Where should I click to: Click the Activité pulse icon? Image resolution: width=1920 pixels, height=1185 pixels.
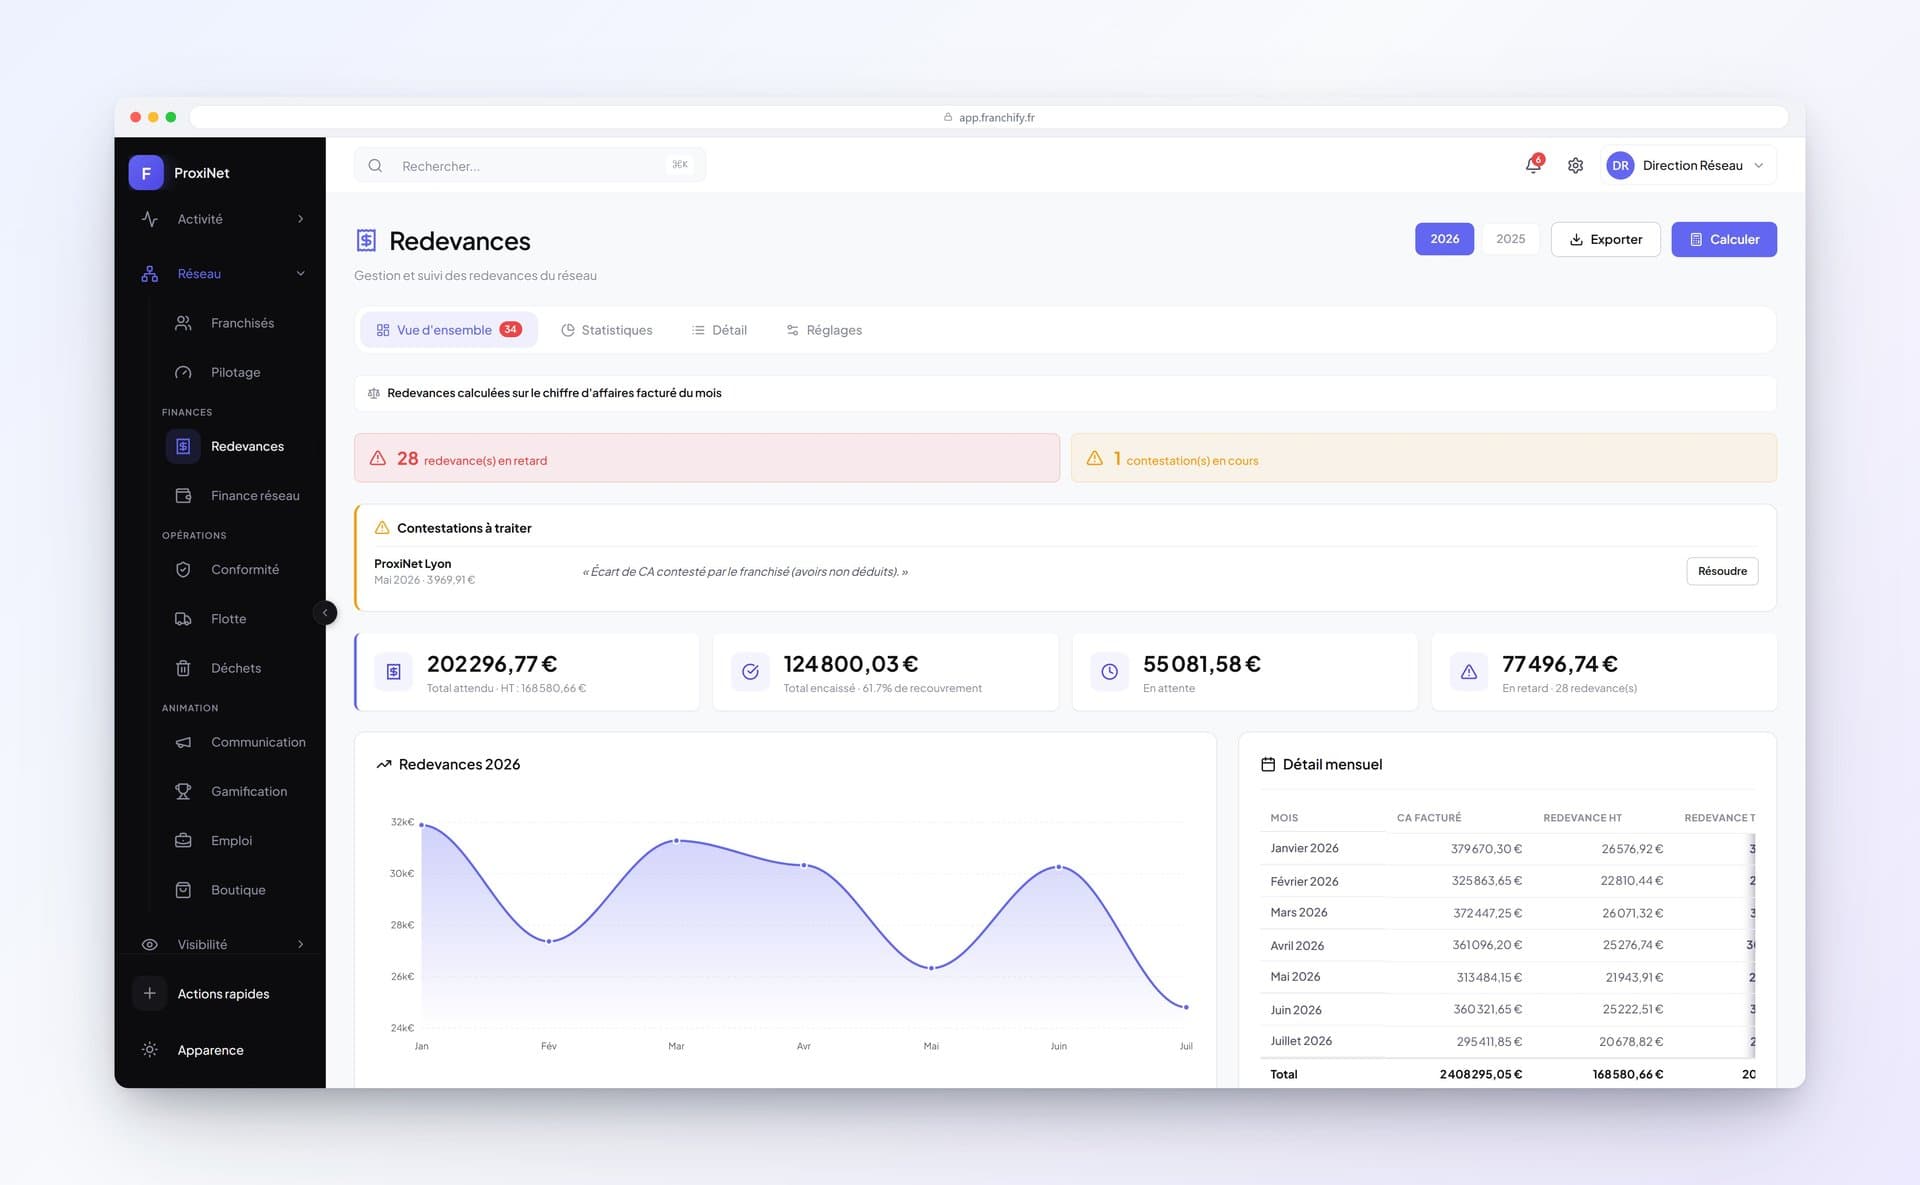click(x=150, y=219)
